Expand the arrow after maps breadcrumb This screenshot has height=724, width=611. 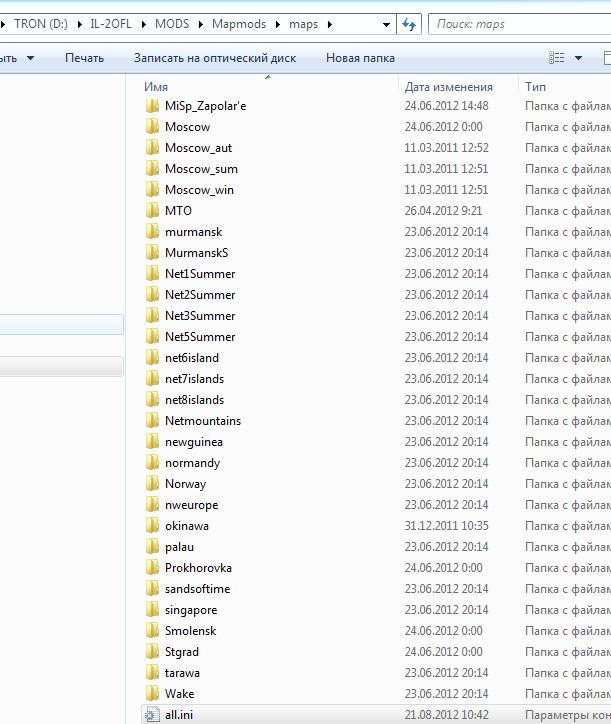[329, 24]
